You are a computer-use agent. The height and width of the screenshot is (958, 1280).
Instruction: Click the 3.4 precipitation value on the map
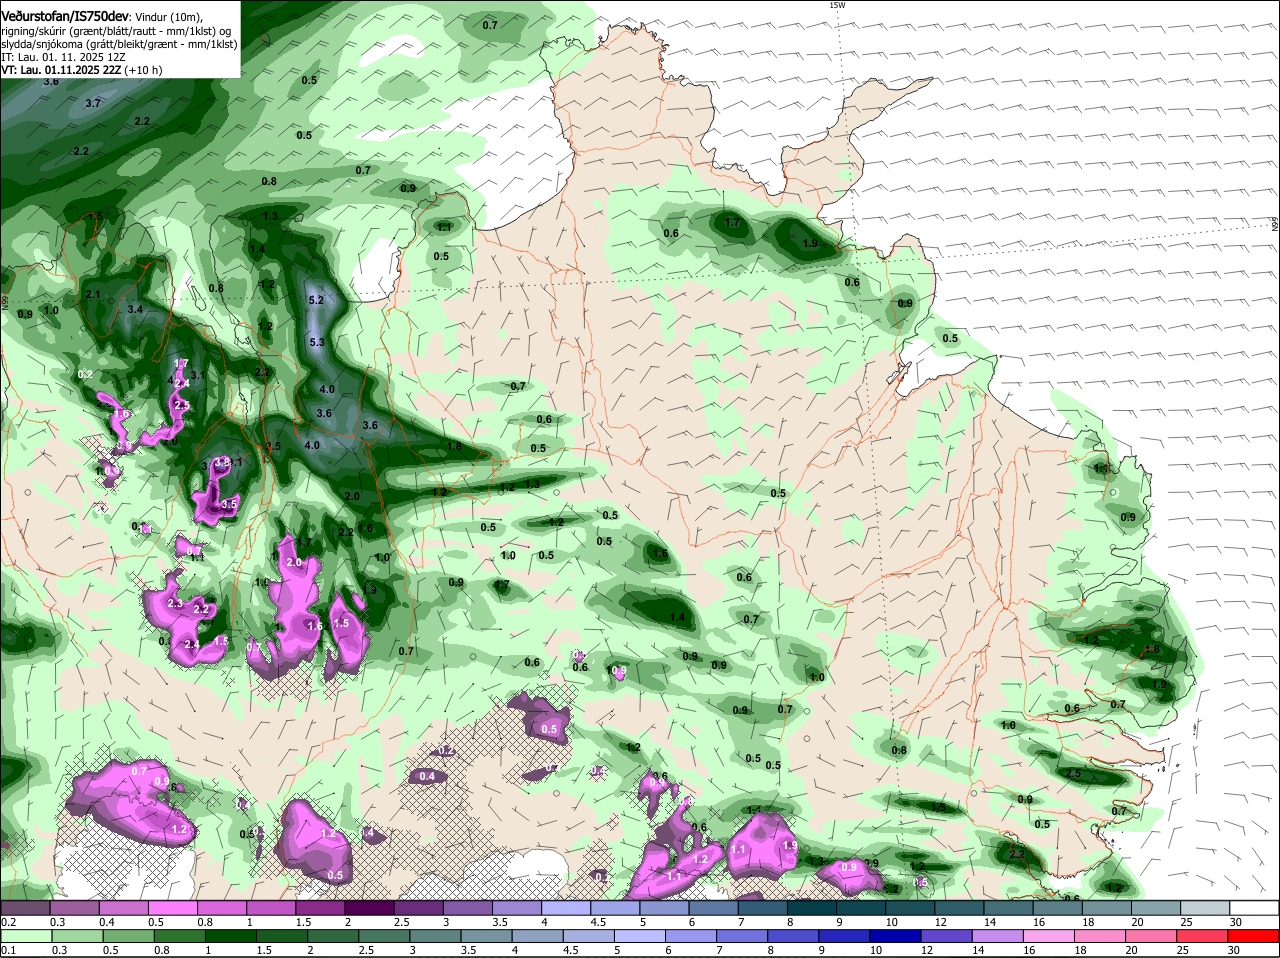(135, 310)
